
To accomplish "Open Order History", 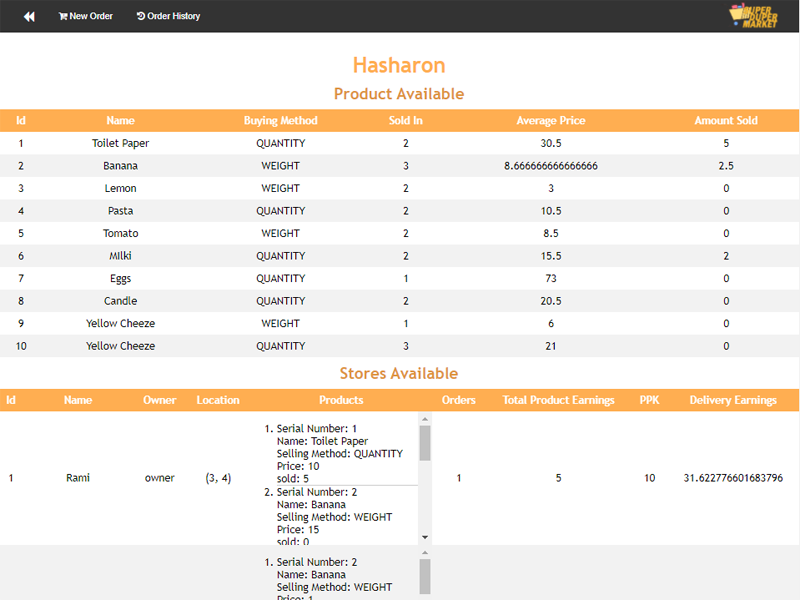I will [x=168, y=16].
